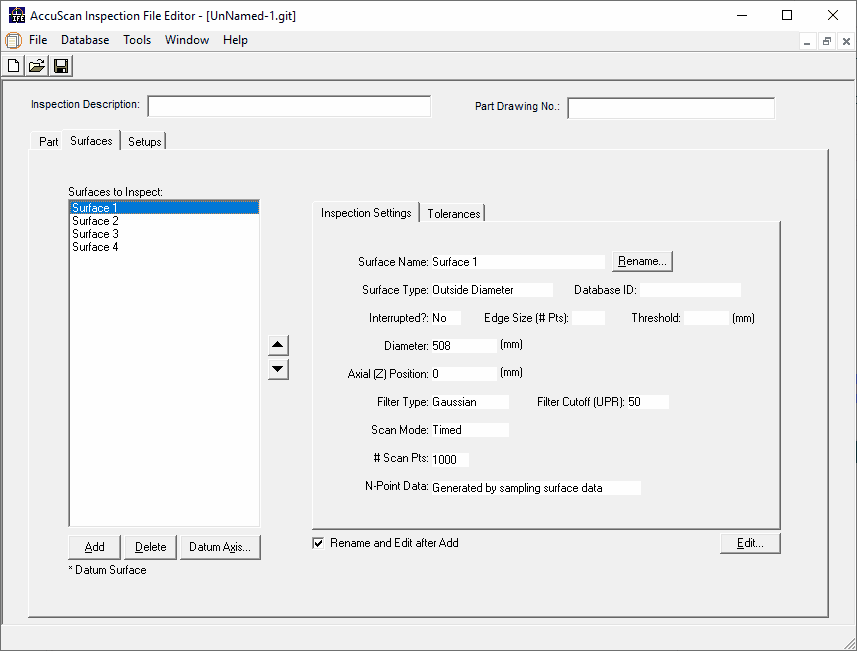Click the Part Drawing No. field
The height and width of the screenshot is (651, 857).
[670, 108]
